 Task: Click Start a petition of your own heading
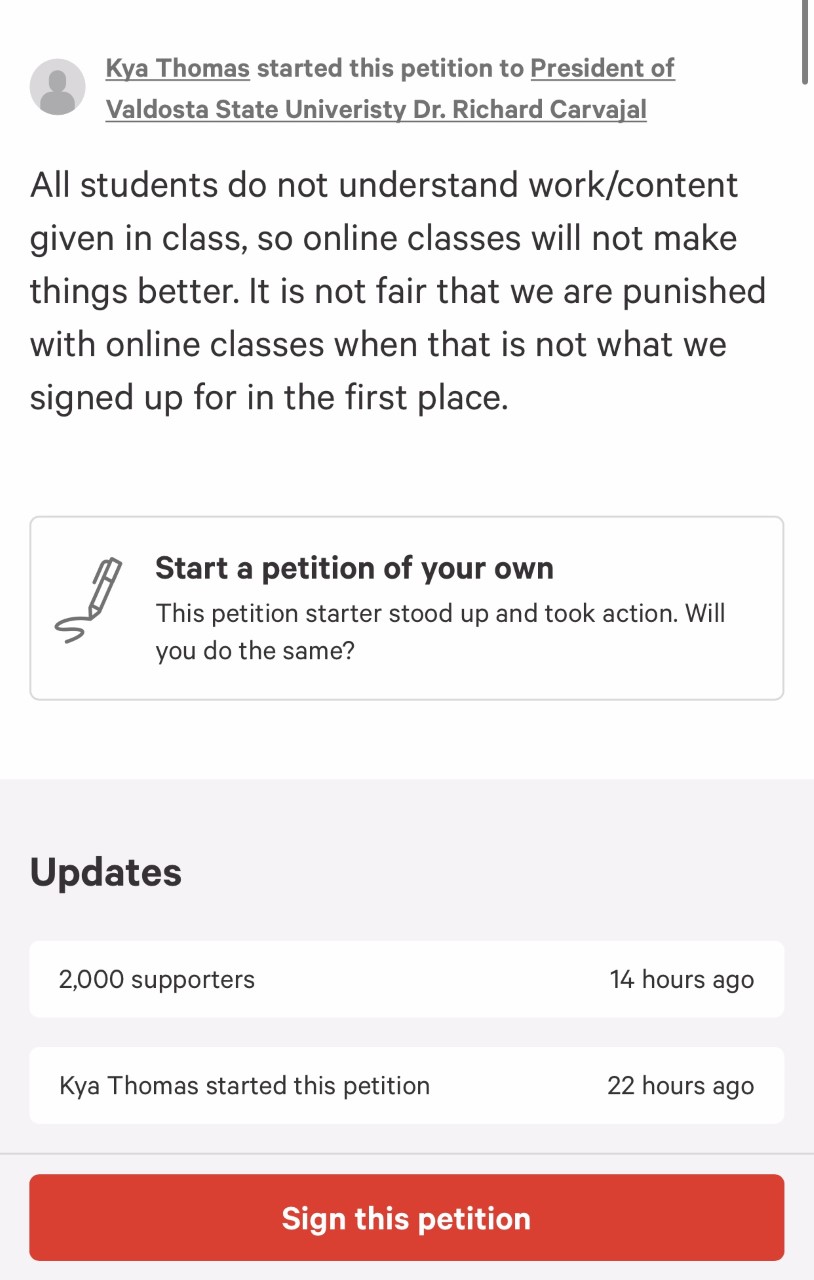coord(354,568)
